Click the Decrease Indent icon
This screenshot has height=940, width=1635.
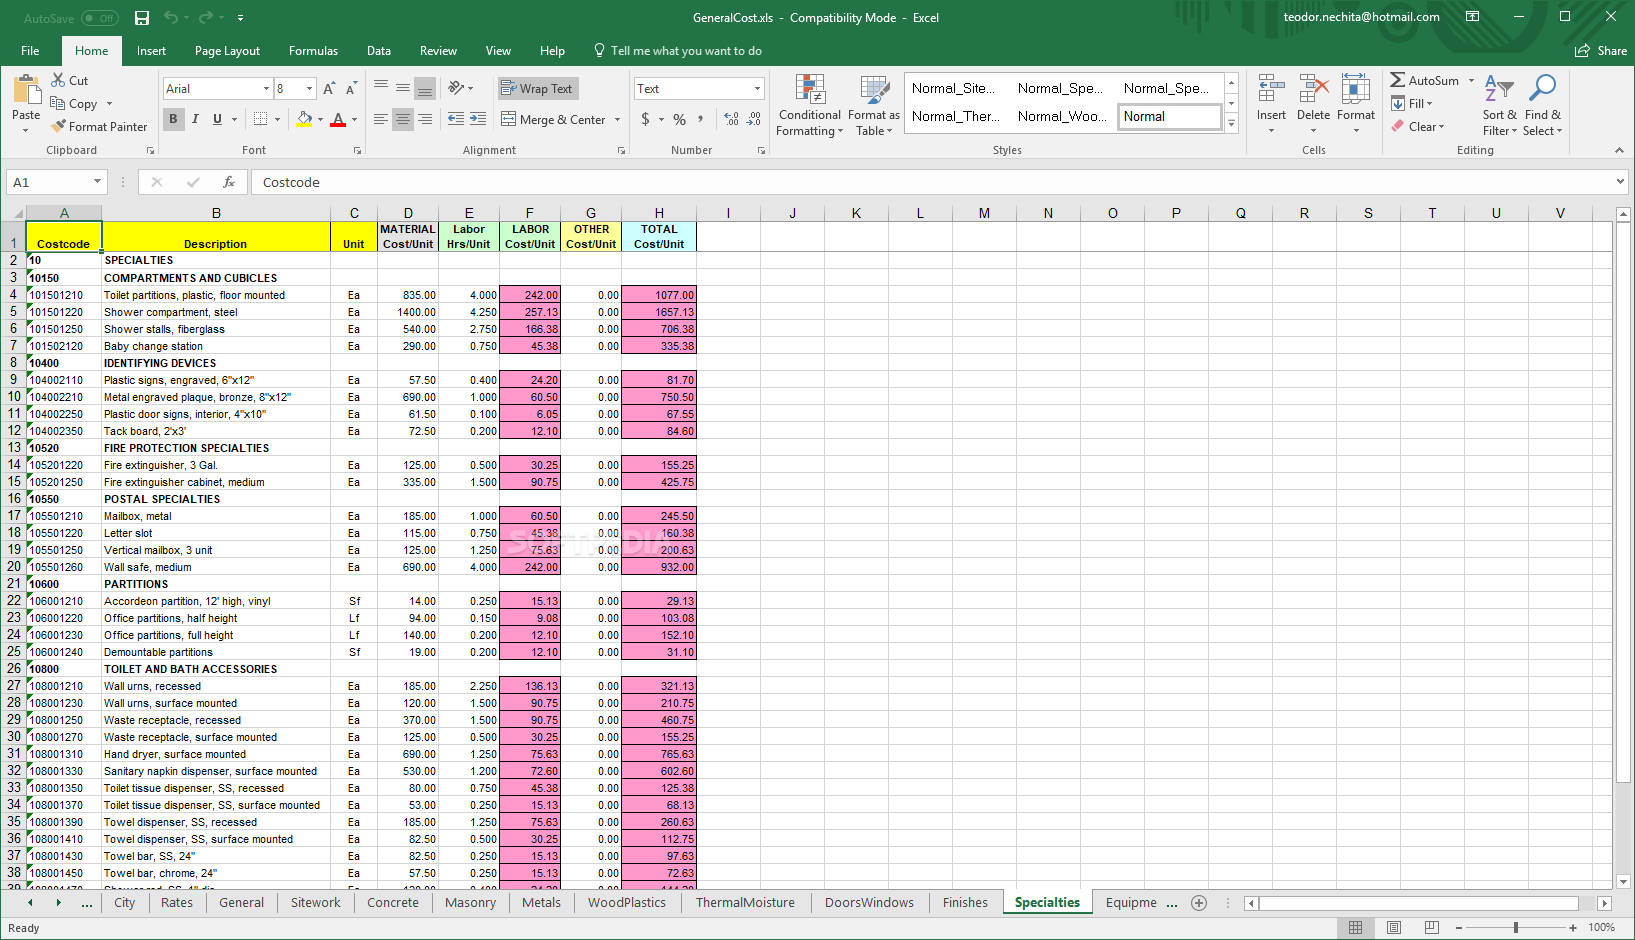456,119
